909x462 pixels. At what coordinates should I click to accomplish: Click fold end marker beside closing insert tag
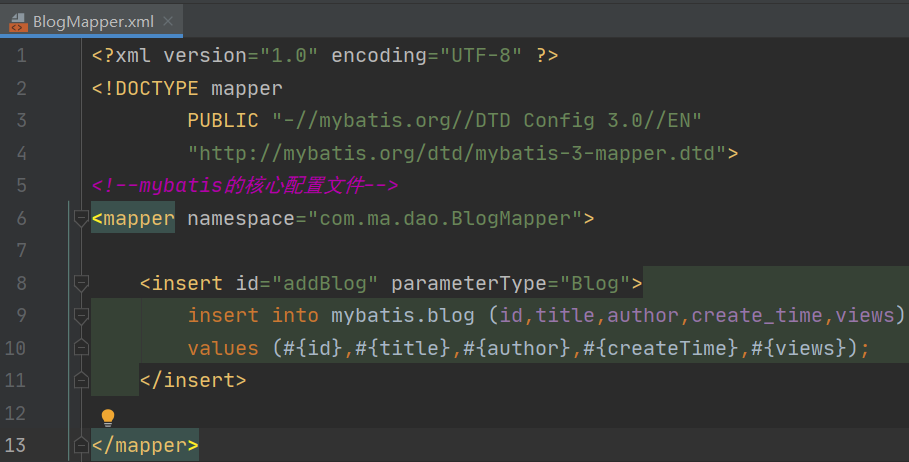pos(81,381)
